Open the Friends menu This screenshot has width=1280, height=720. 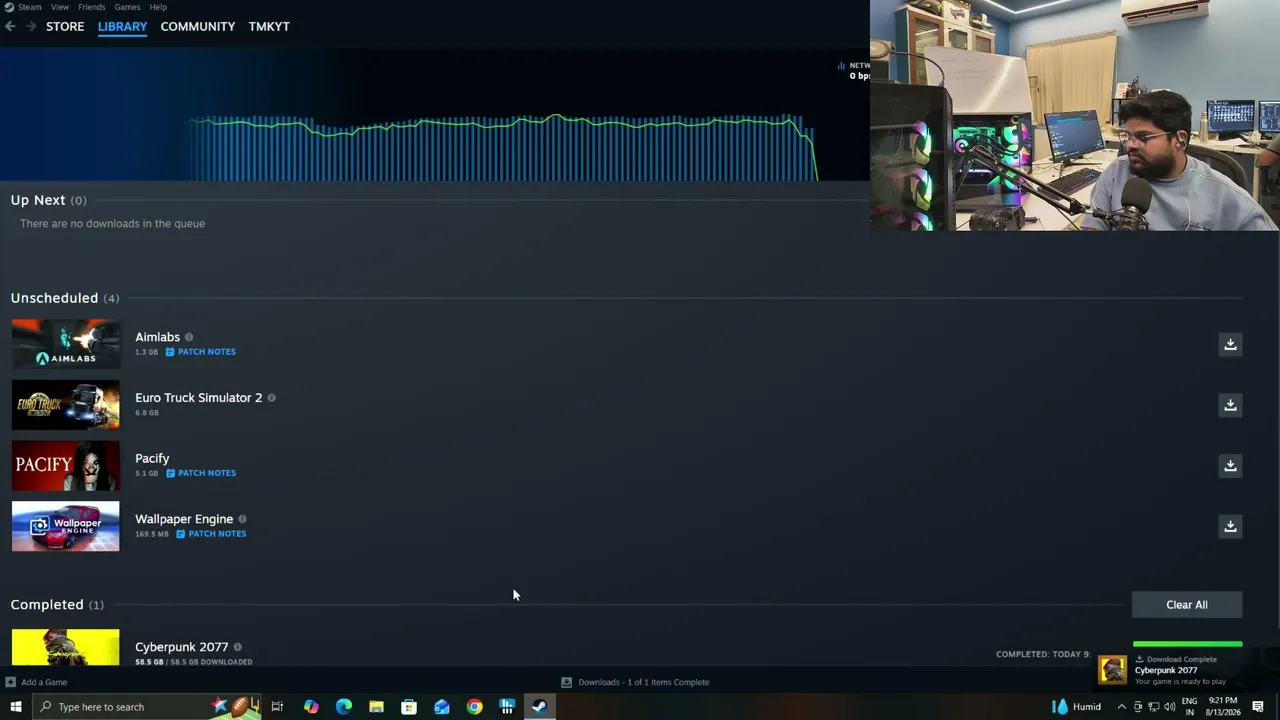tap(92, 7)
